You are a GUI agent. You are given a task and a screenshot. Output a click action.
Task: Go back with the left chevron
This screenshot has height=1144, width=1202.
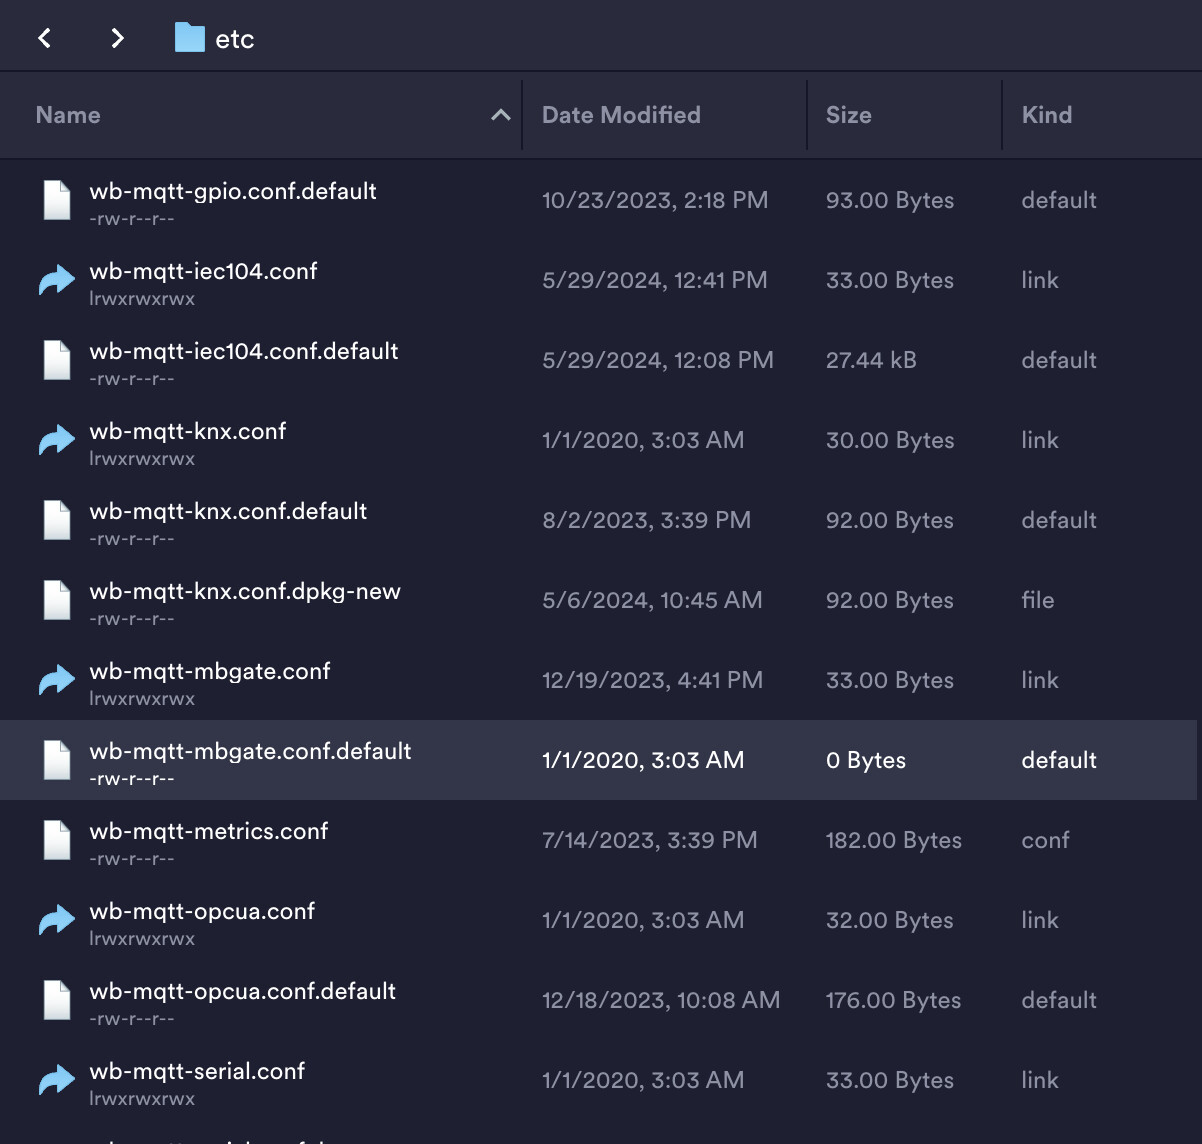44,38
